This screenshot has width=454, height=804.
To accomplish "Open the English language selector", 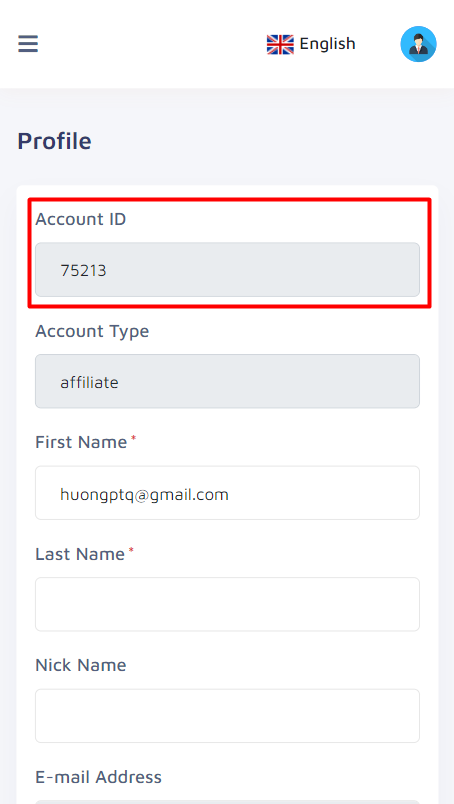I will 311,44.
